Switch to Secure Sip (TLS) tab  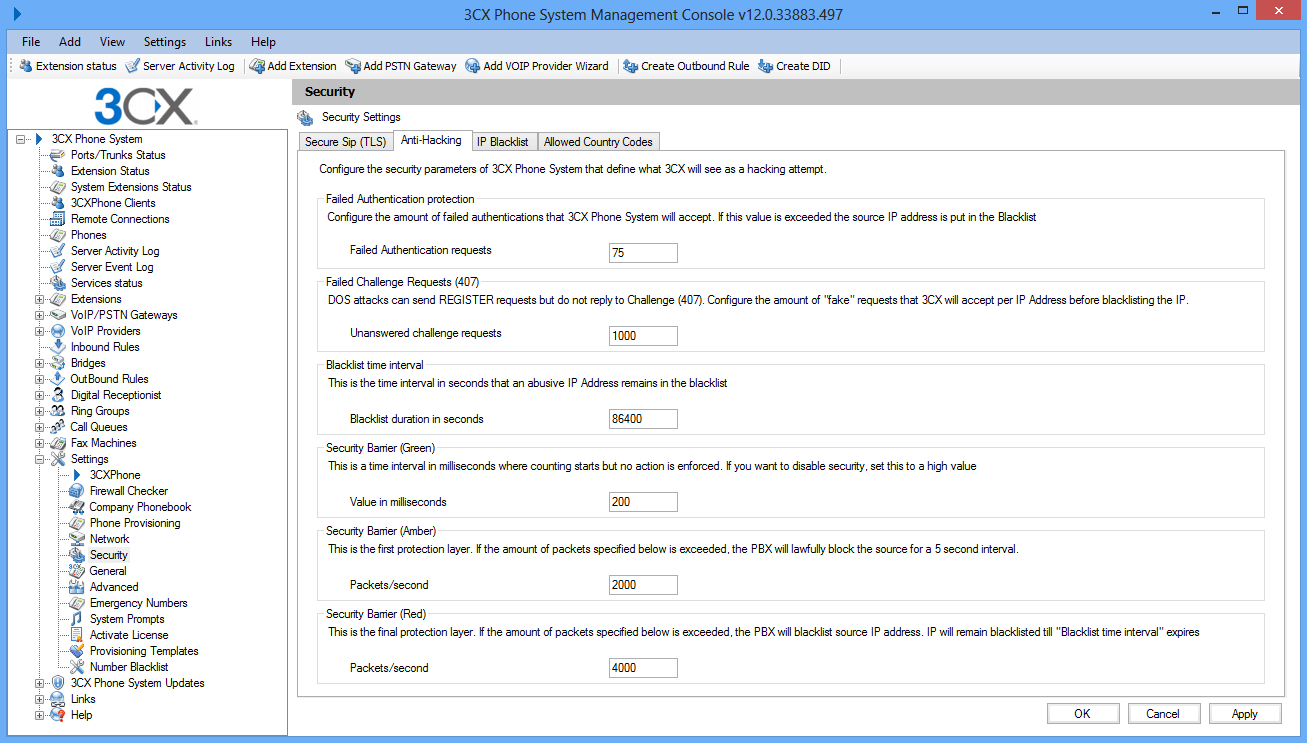click(346, 142)
